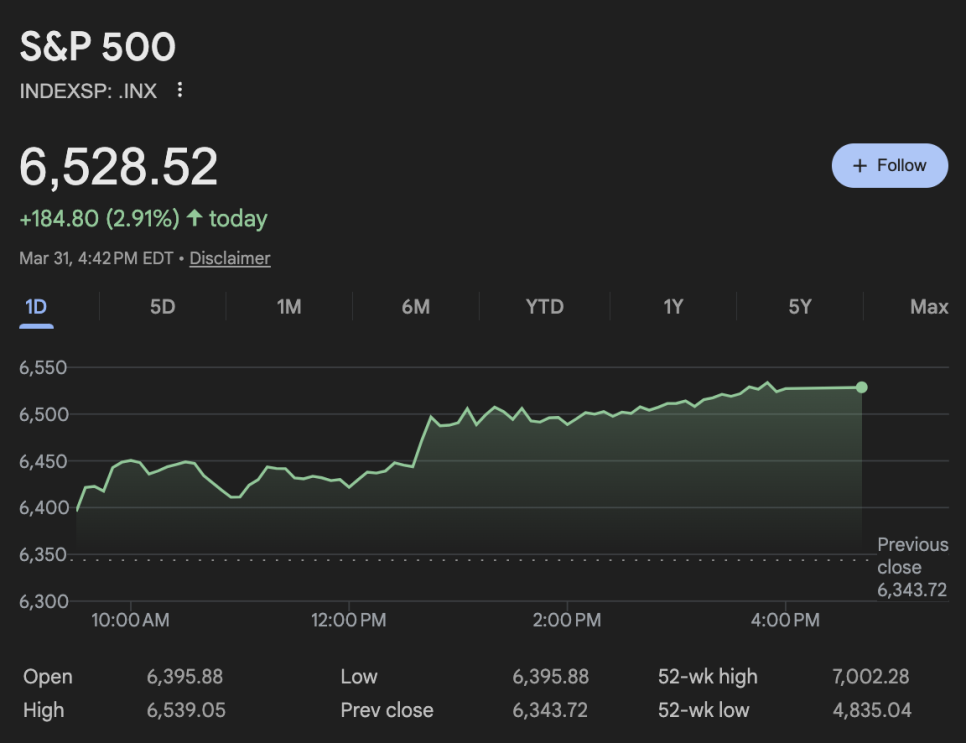Click the 52-wk high value 7,002.28
Screen dimensions: 966x743
870,677
